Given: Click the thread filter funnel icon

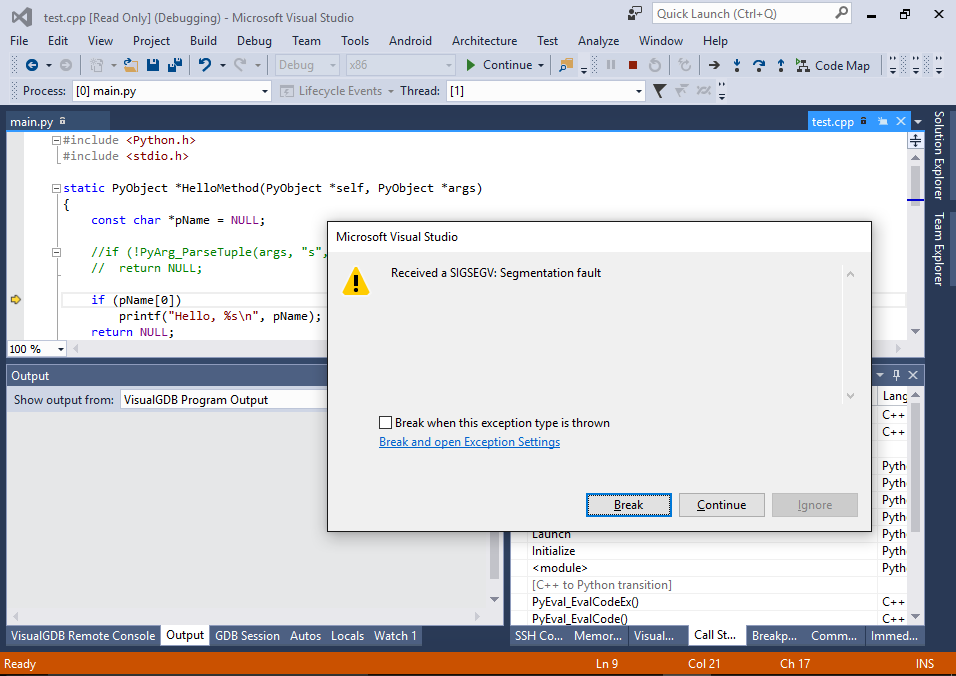Looking at the screenshot, I should coord(659,91).
